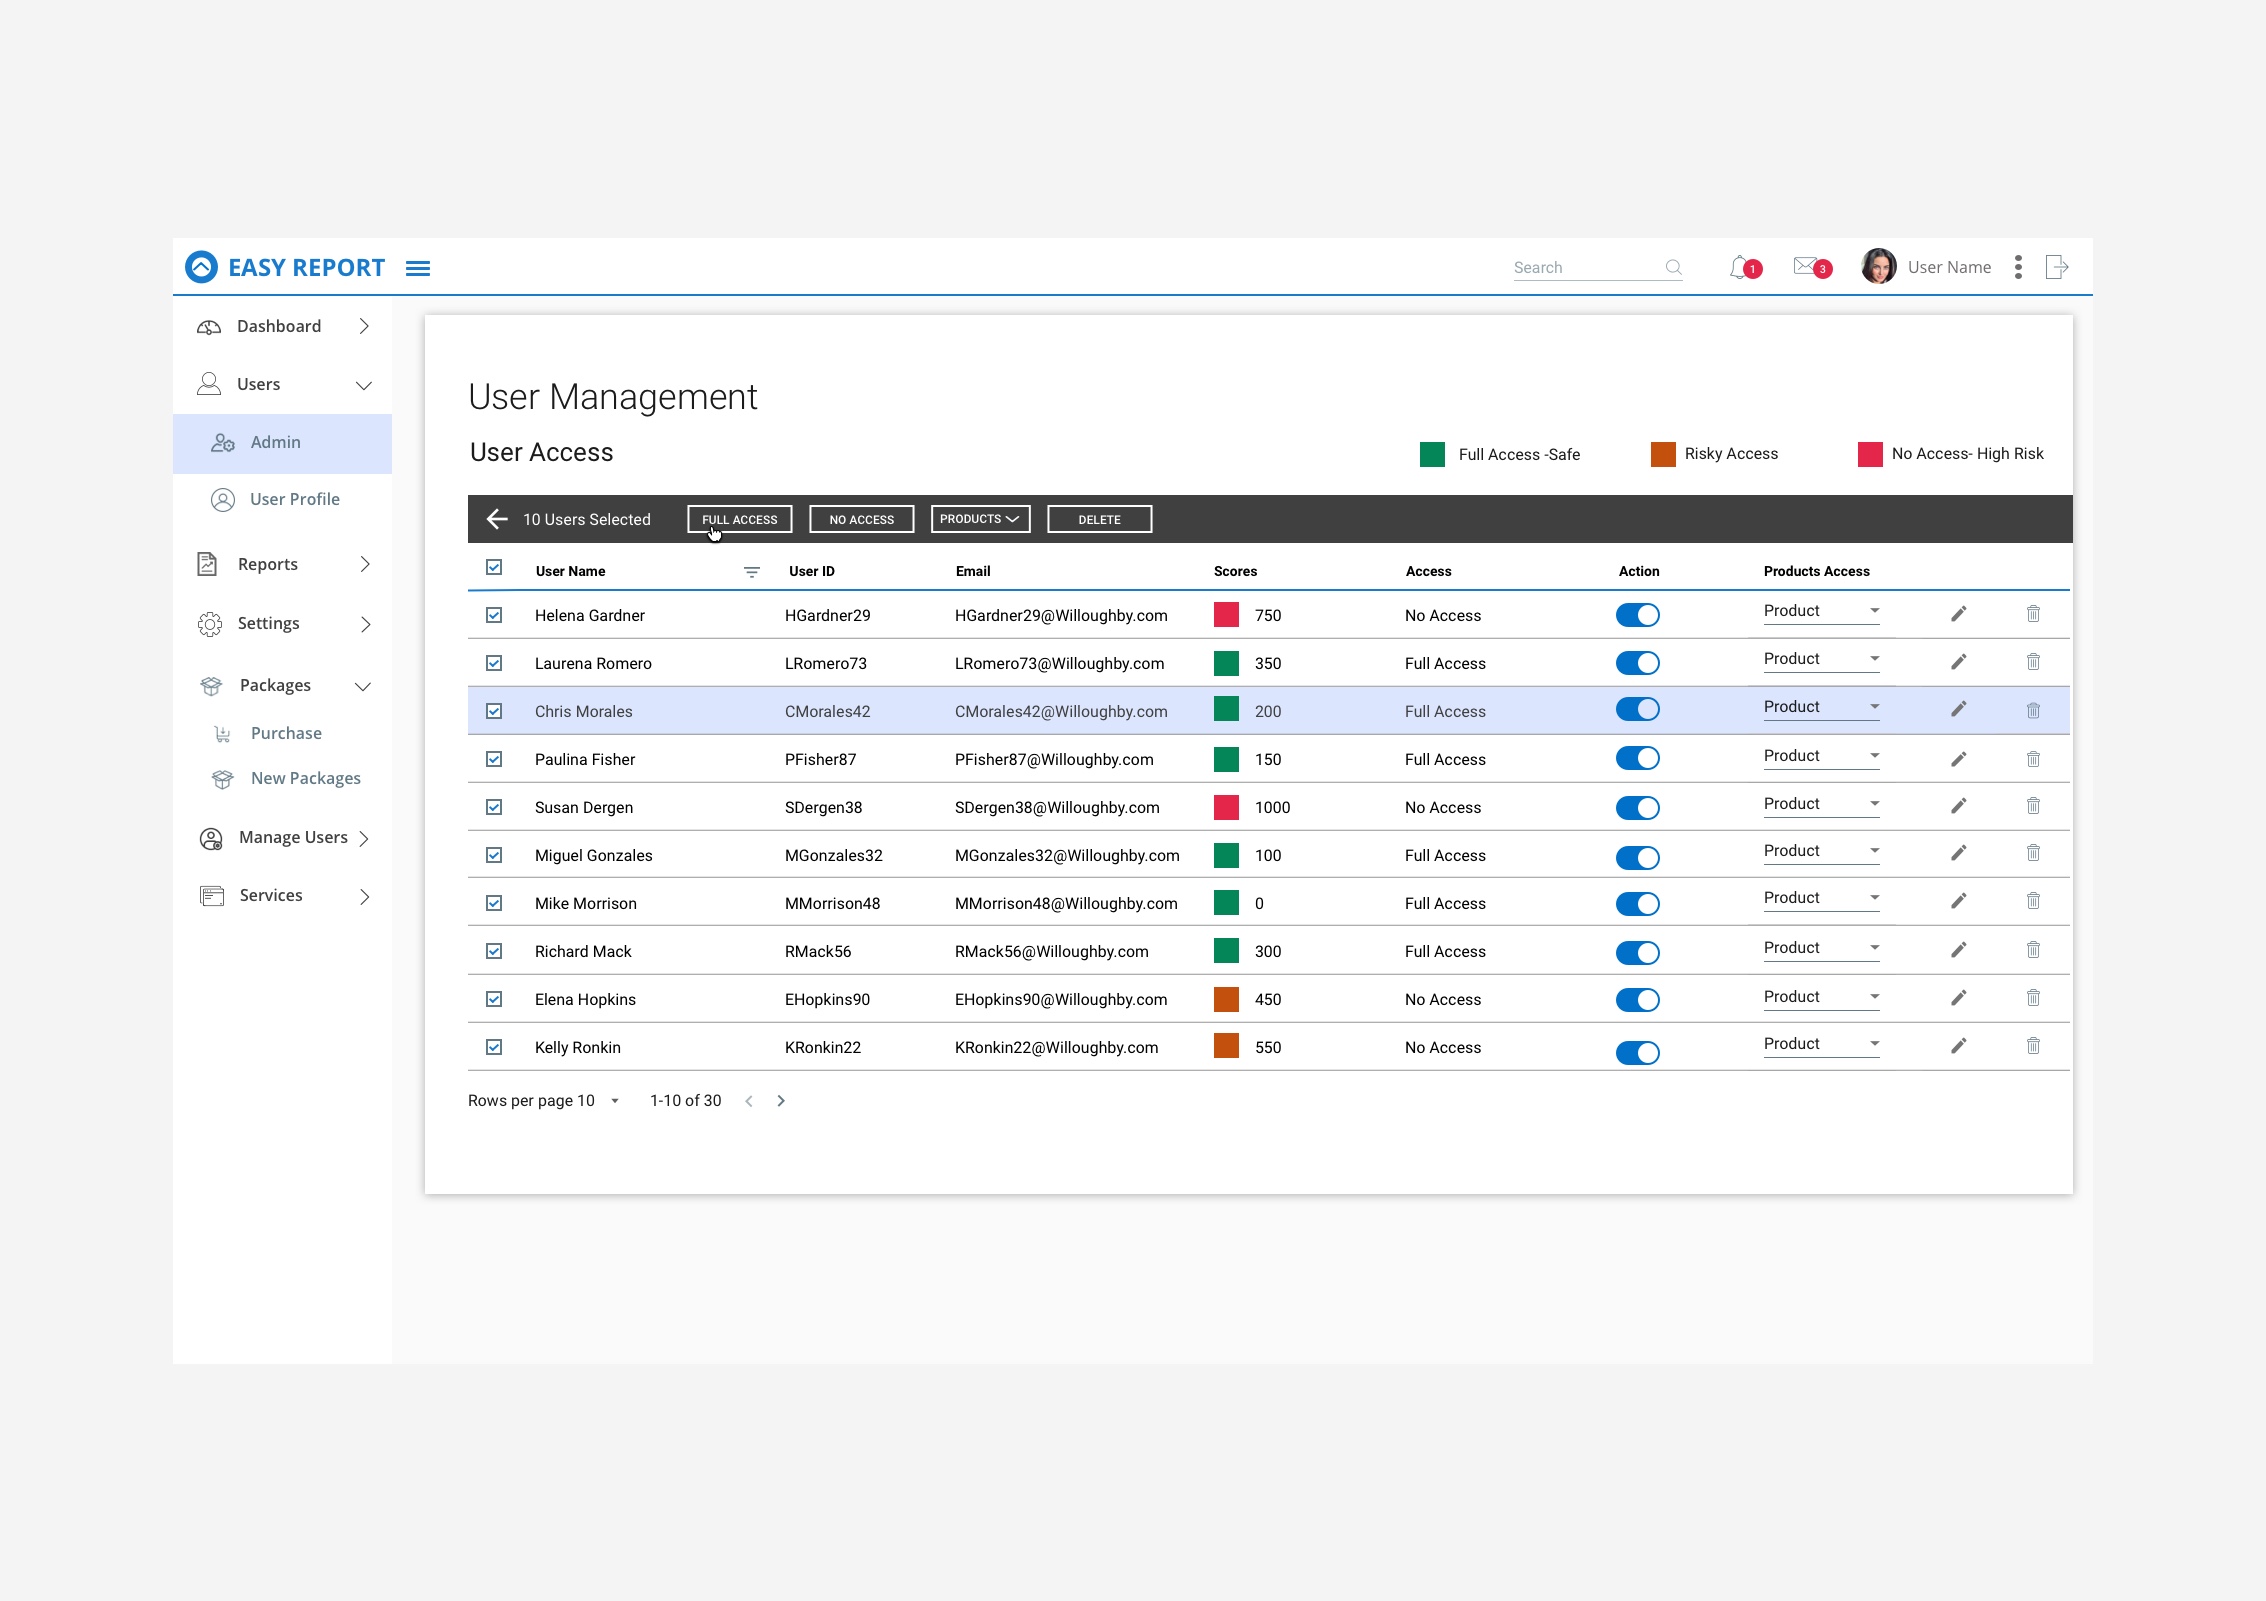The height and width of the screenshot is (1601, 2266).
Task: Click the logout icon in header
Action: pos(2056,267)
